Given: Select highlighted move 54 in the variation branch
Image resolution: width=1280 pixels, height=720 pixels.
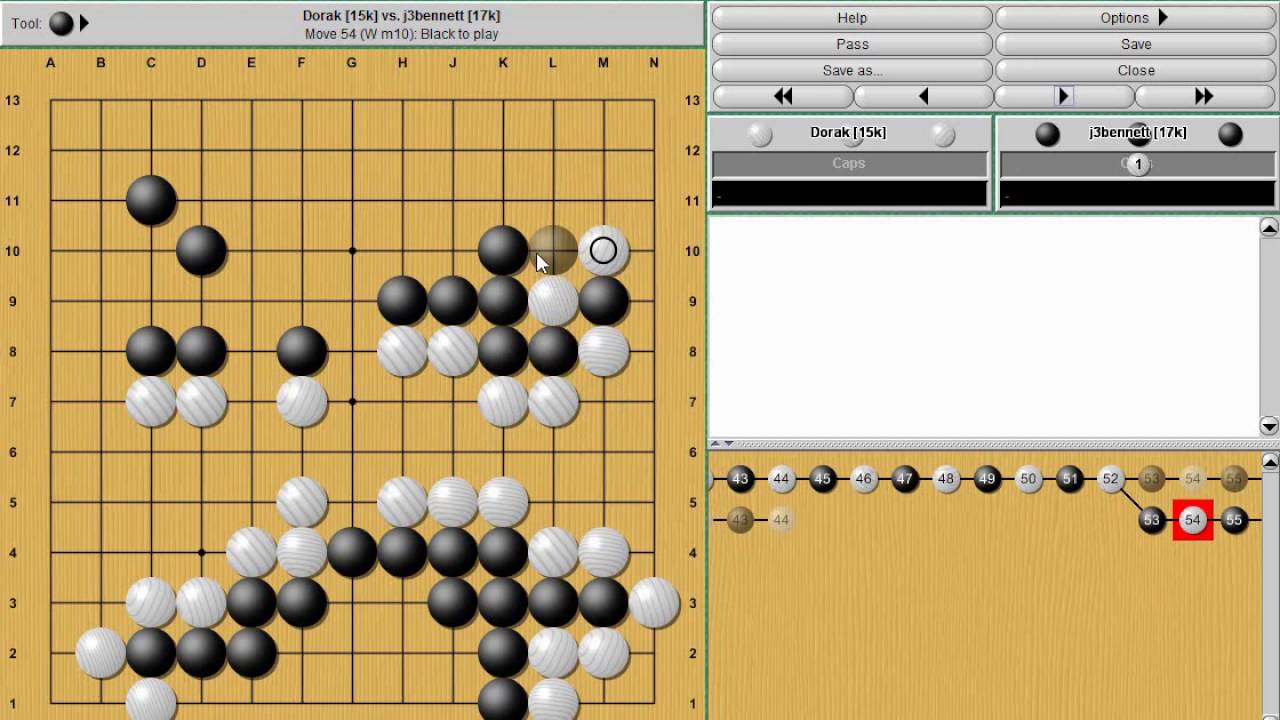Looking at the screenshot, I should pyautogui.click(x=1193, y=520).
